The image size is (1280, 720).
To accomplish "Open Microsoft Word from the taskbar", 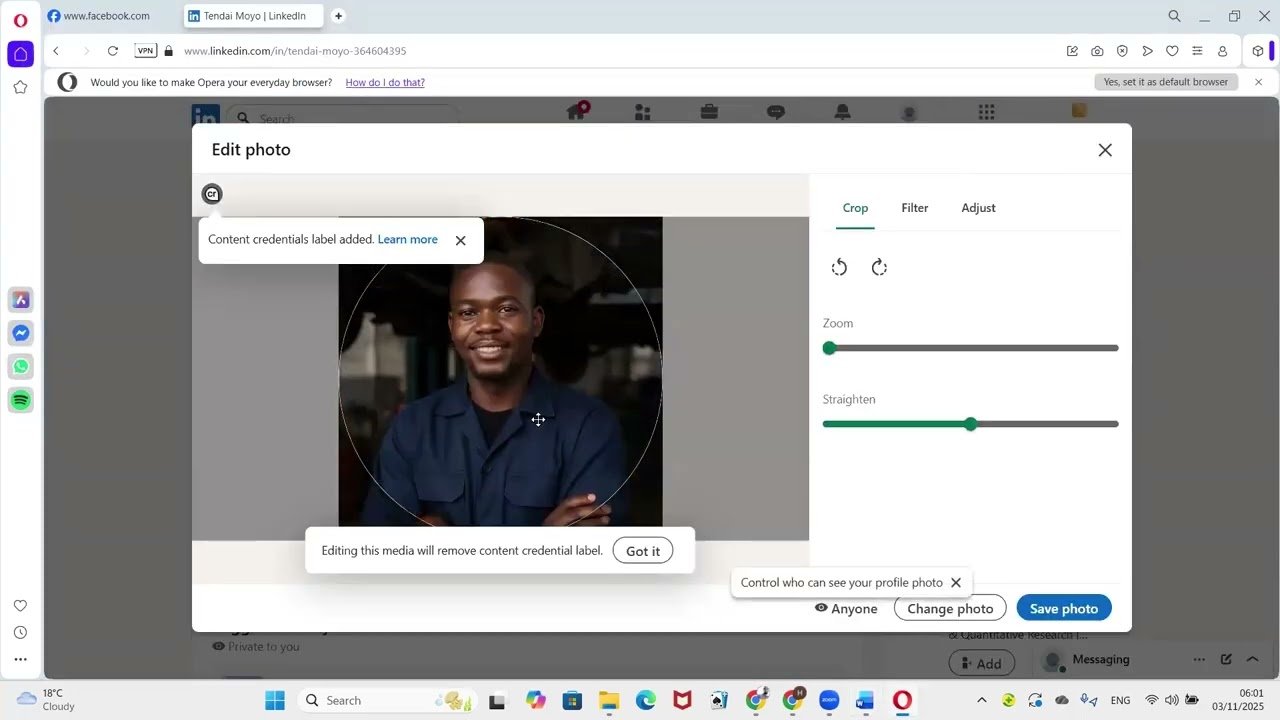I will pos(865,700).
